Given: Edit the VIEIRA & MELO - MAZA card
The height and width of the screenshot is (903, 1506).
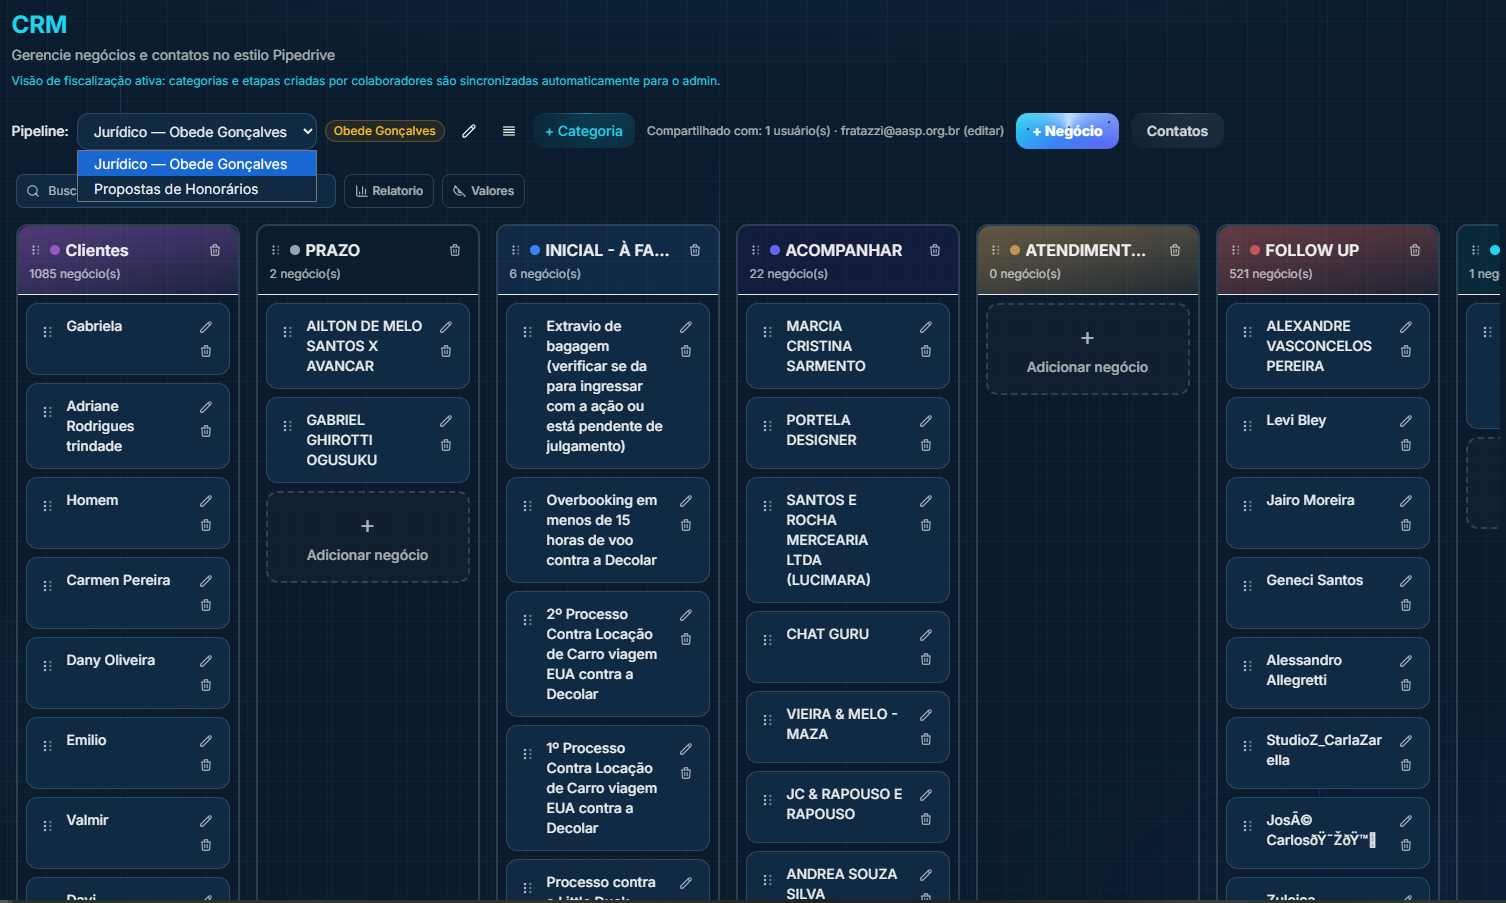Looking at the screenshot, I should (x=926, y=715).
